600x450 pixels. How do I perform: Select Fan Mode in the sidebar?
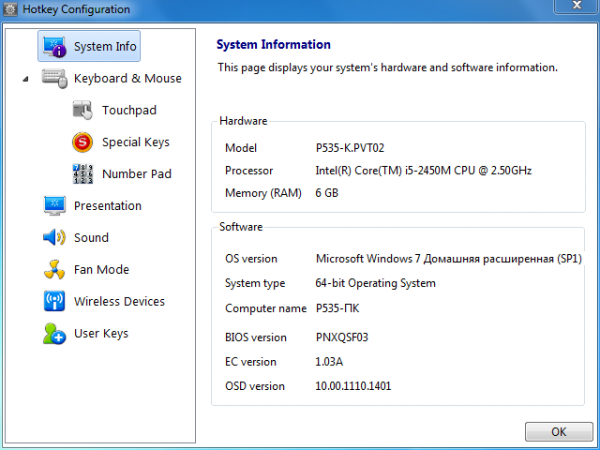pyautogui.click(x=102, y=269)
